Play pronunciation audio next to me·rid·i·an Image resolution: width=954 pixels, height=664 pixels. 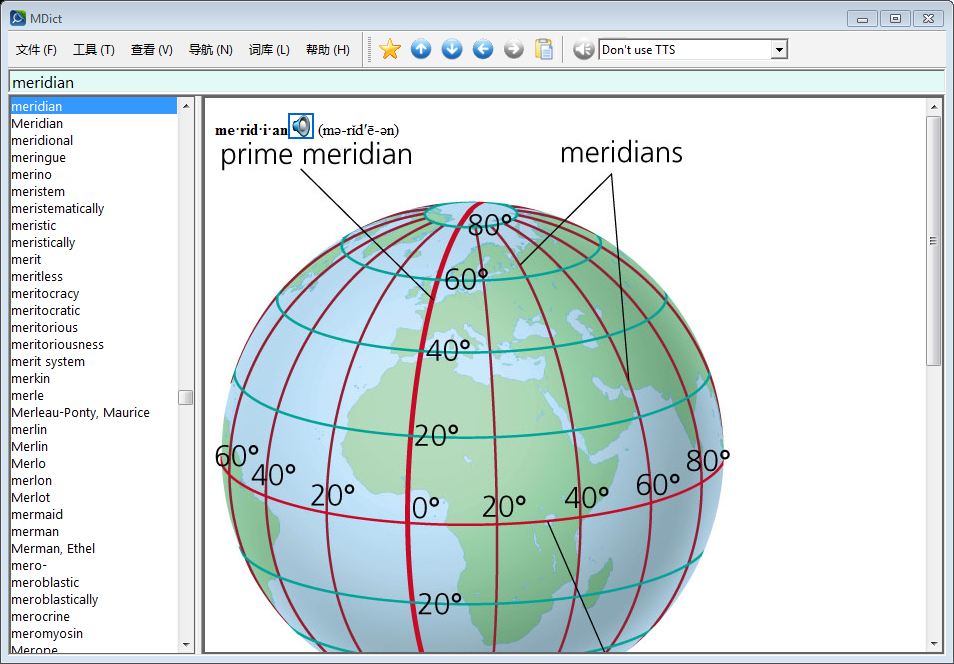301,126
